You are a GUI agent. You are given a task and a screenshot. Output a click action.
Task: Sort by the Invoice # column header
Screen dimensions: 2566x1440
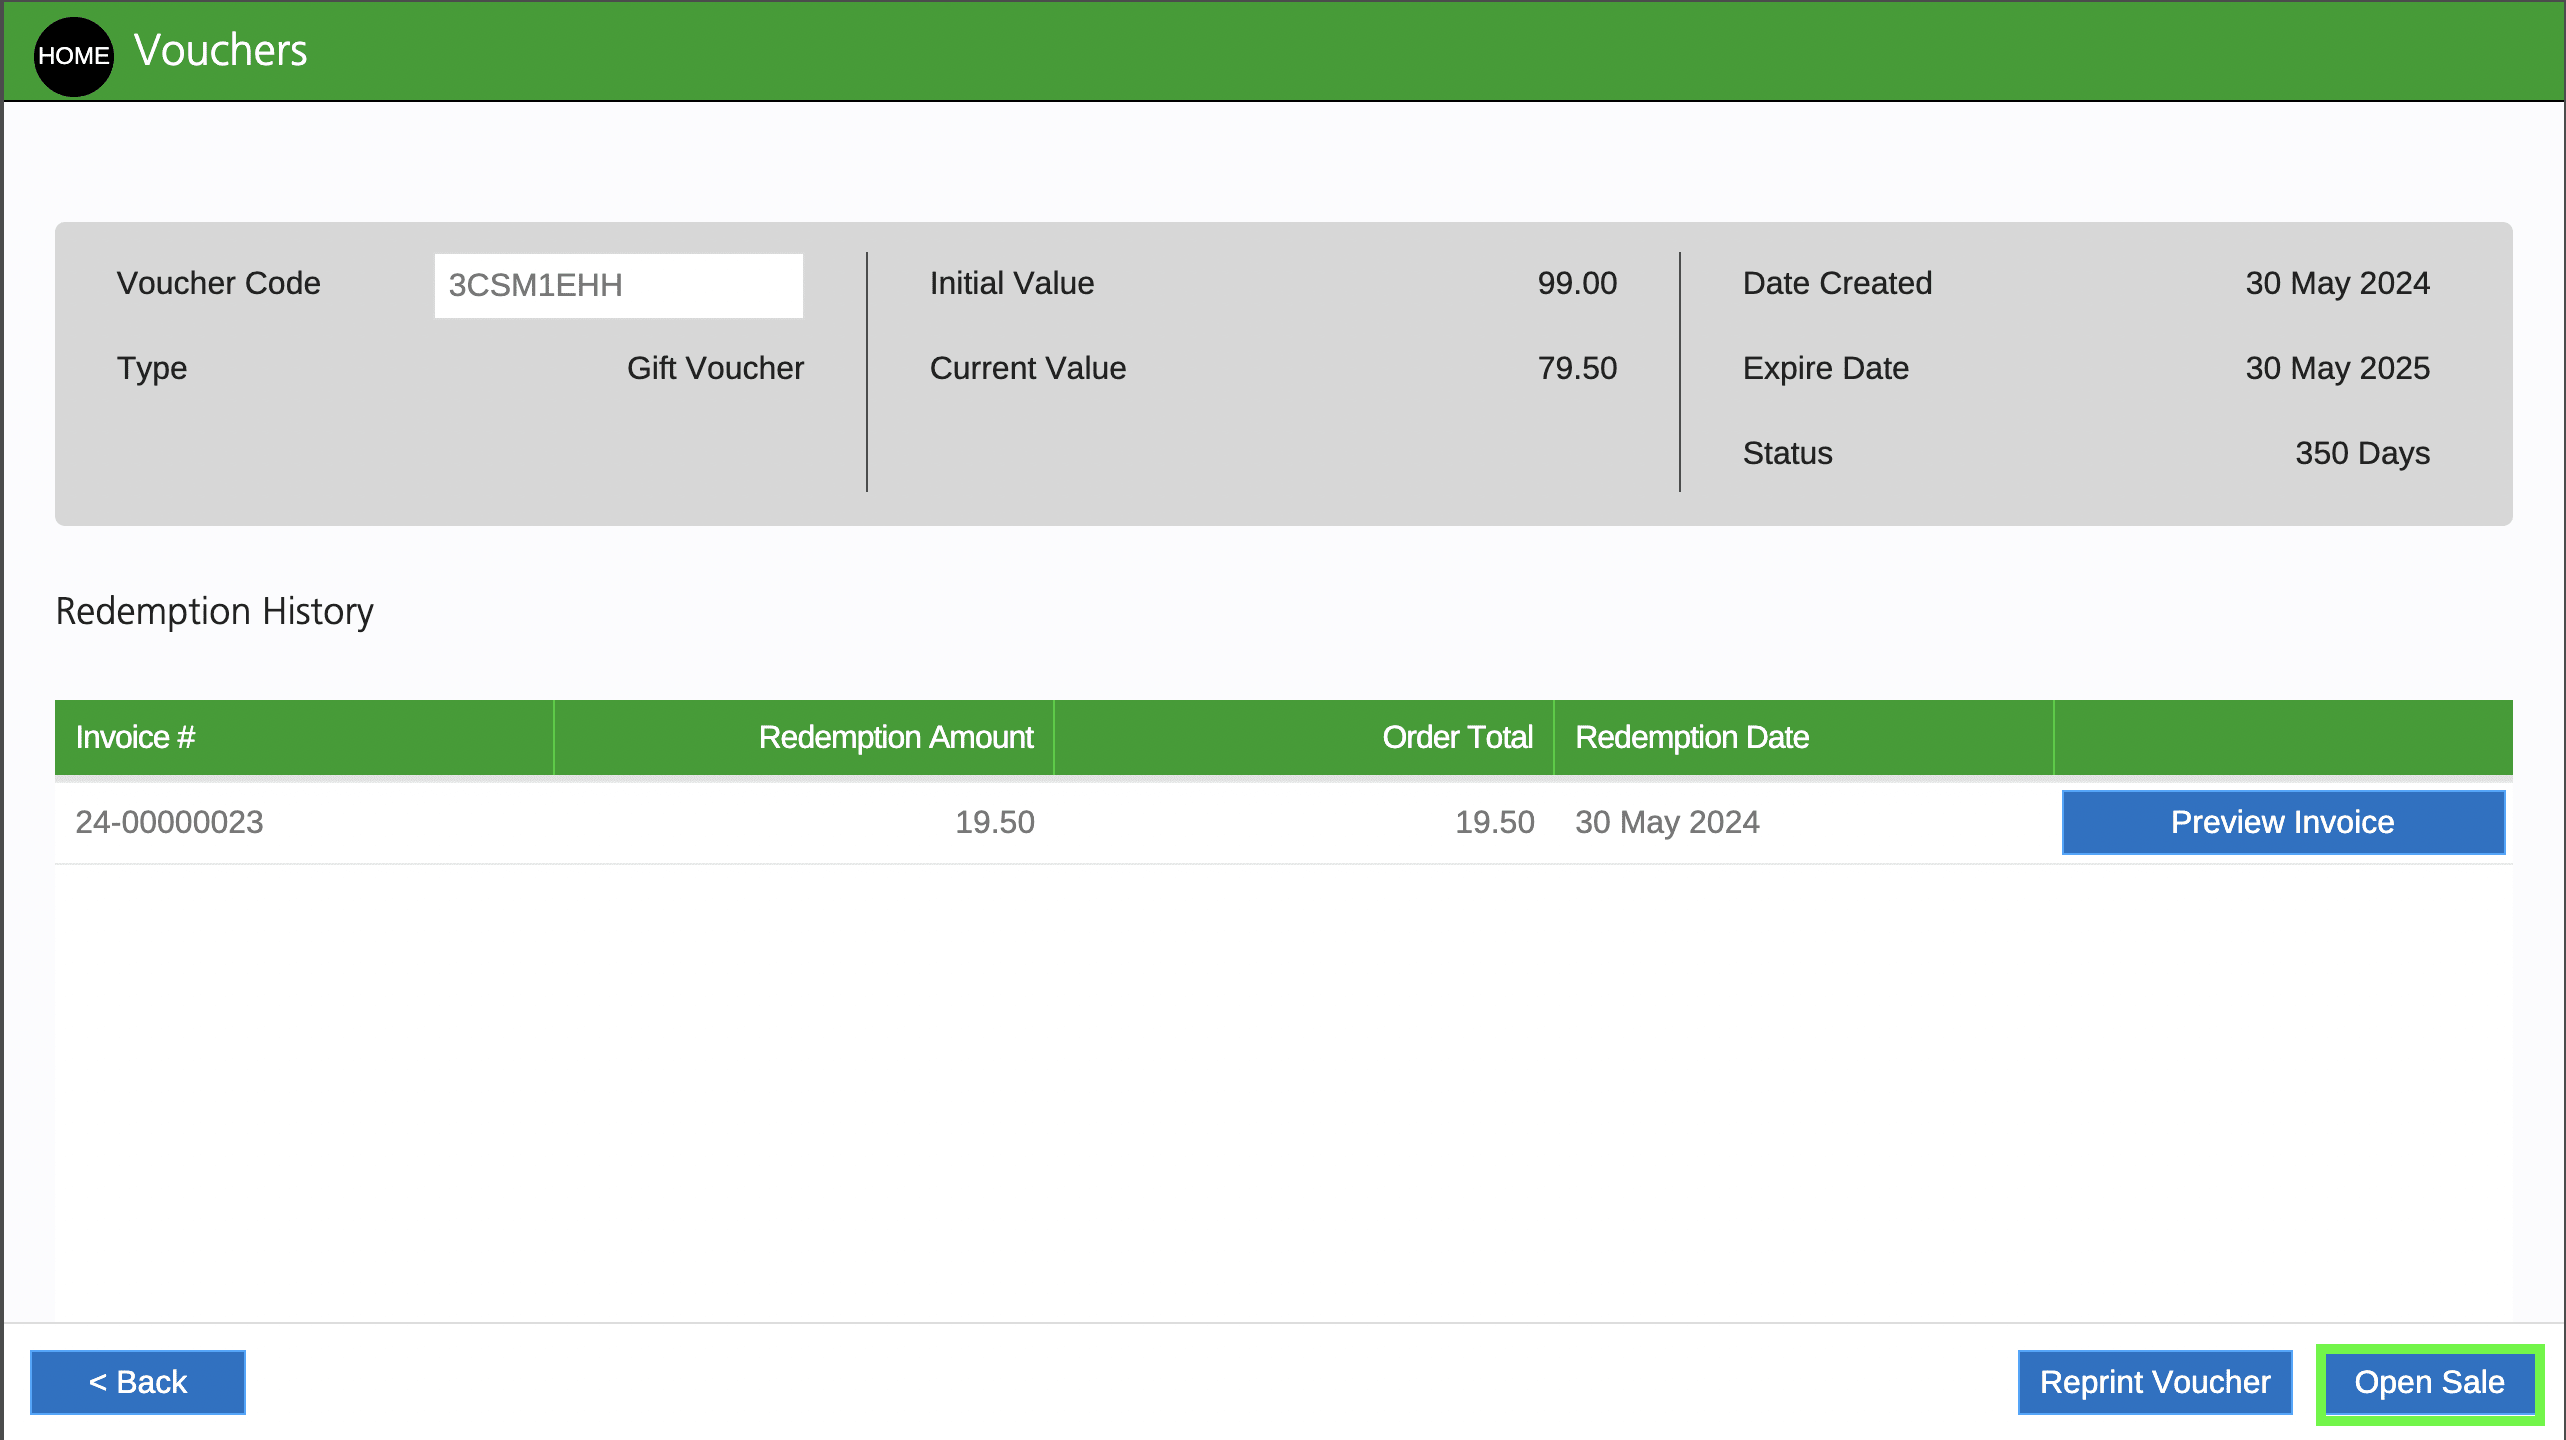(304, 737)
